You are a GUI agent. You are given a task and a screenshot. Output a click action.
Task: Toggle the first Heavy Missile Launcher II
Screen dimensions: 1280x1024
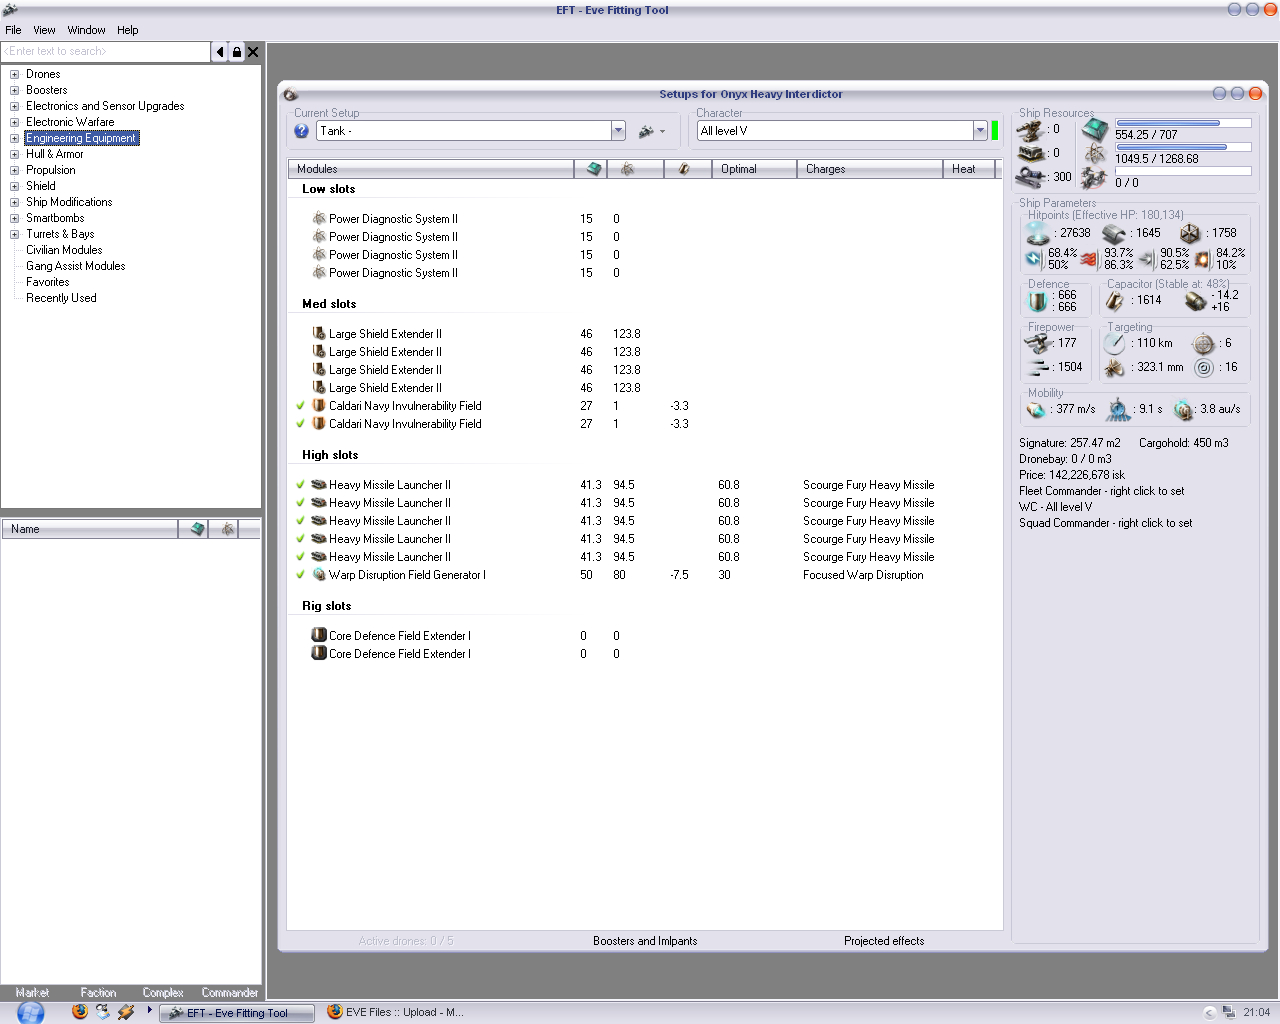300,485
